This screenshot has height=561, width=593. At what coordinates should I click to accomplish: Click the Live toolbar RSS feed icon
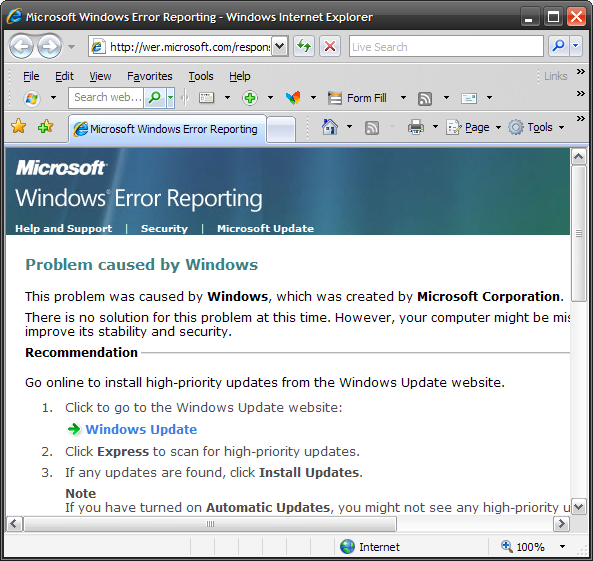pos(425,98)
